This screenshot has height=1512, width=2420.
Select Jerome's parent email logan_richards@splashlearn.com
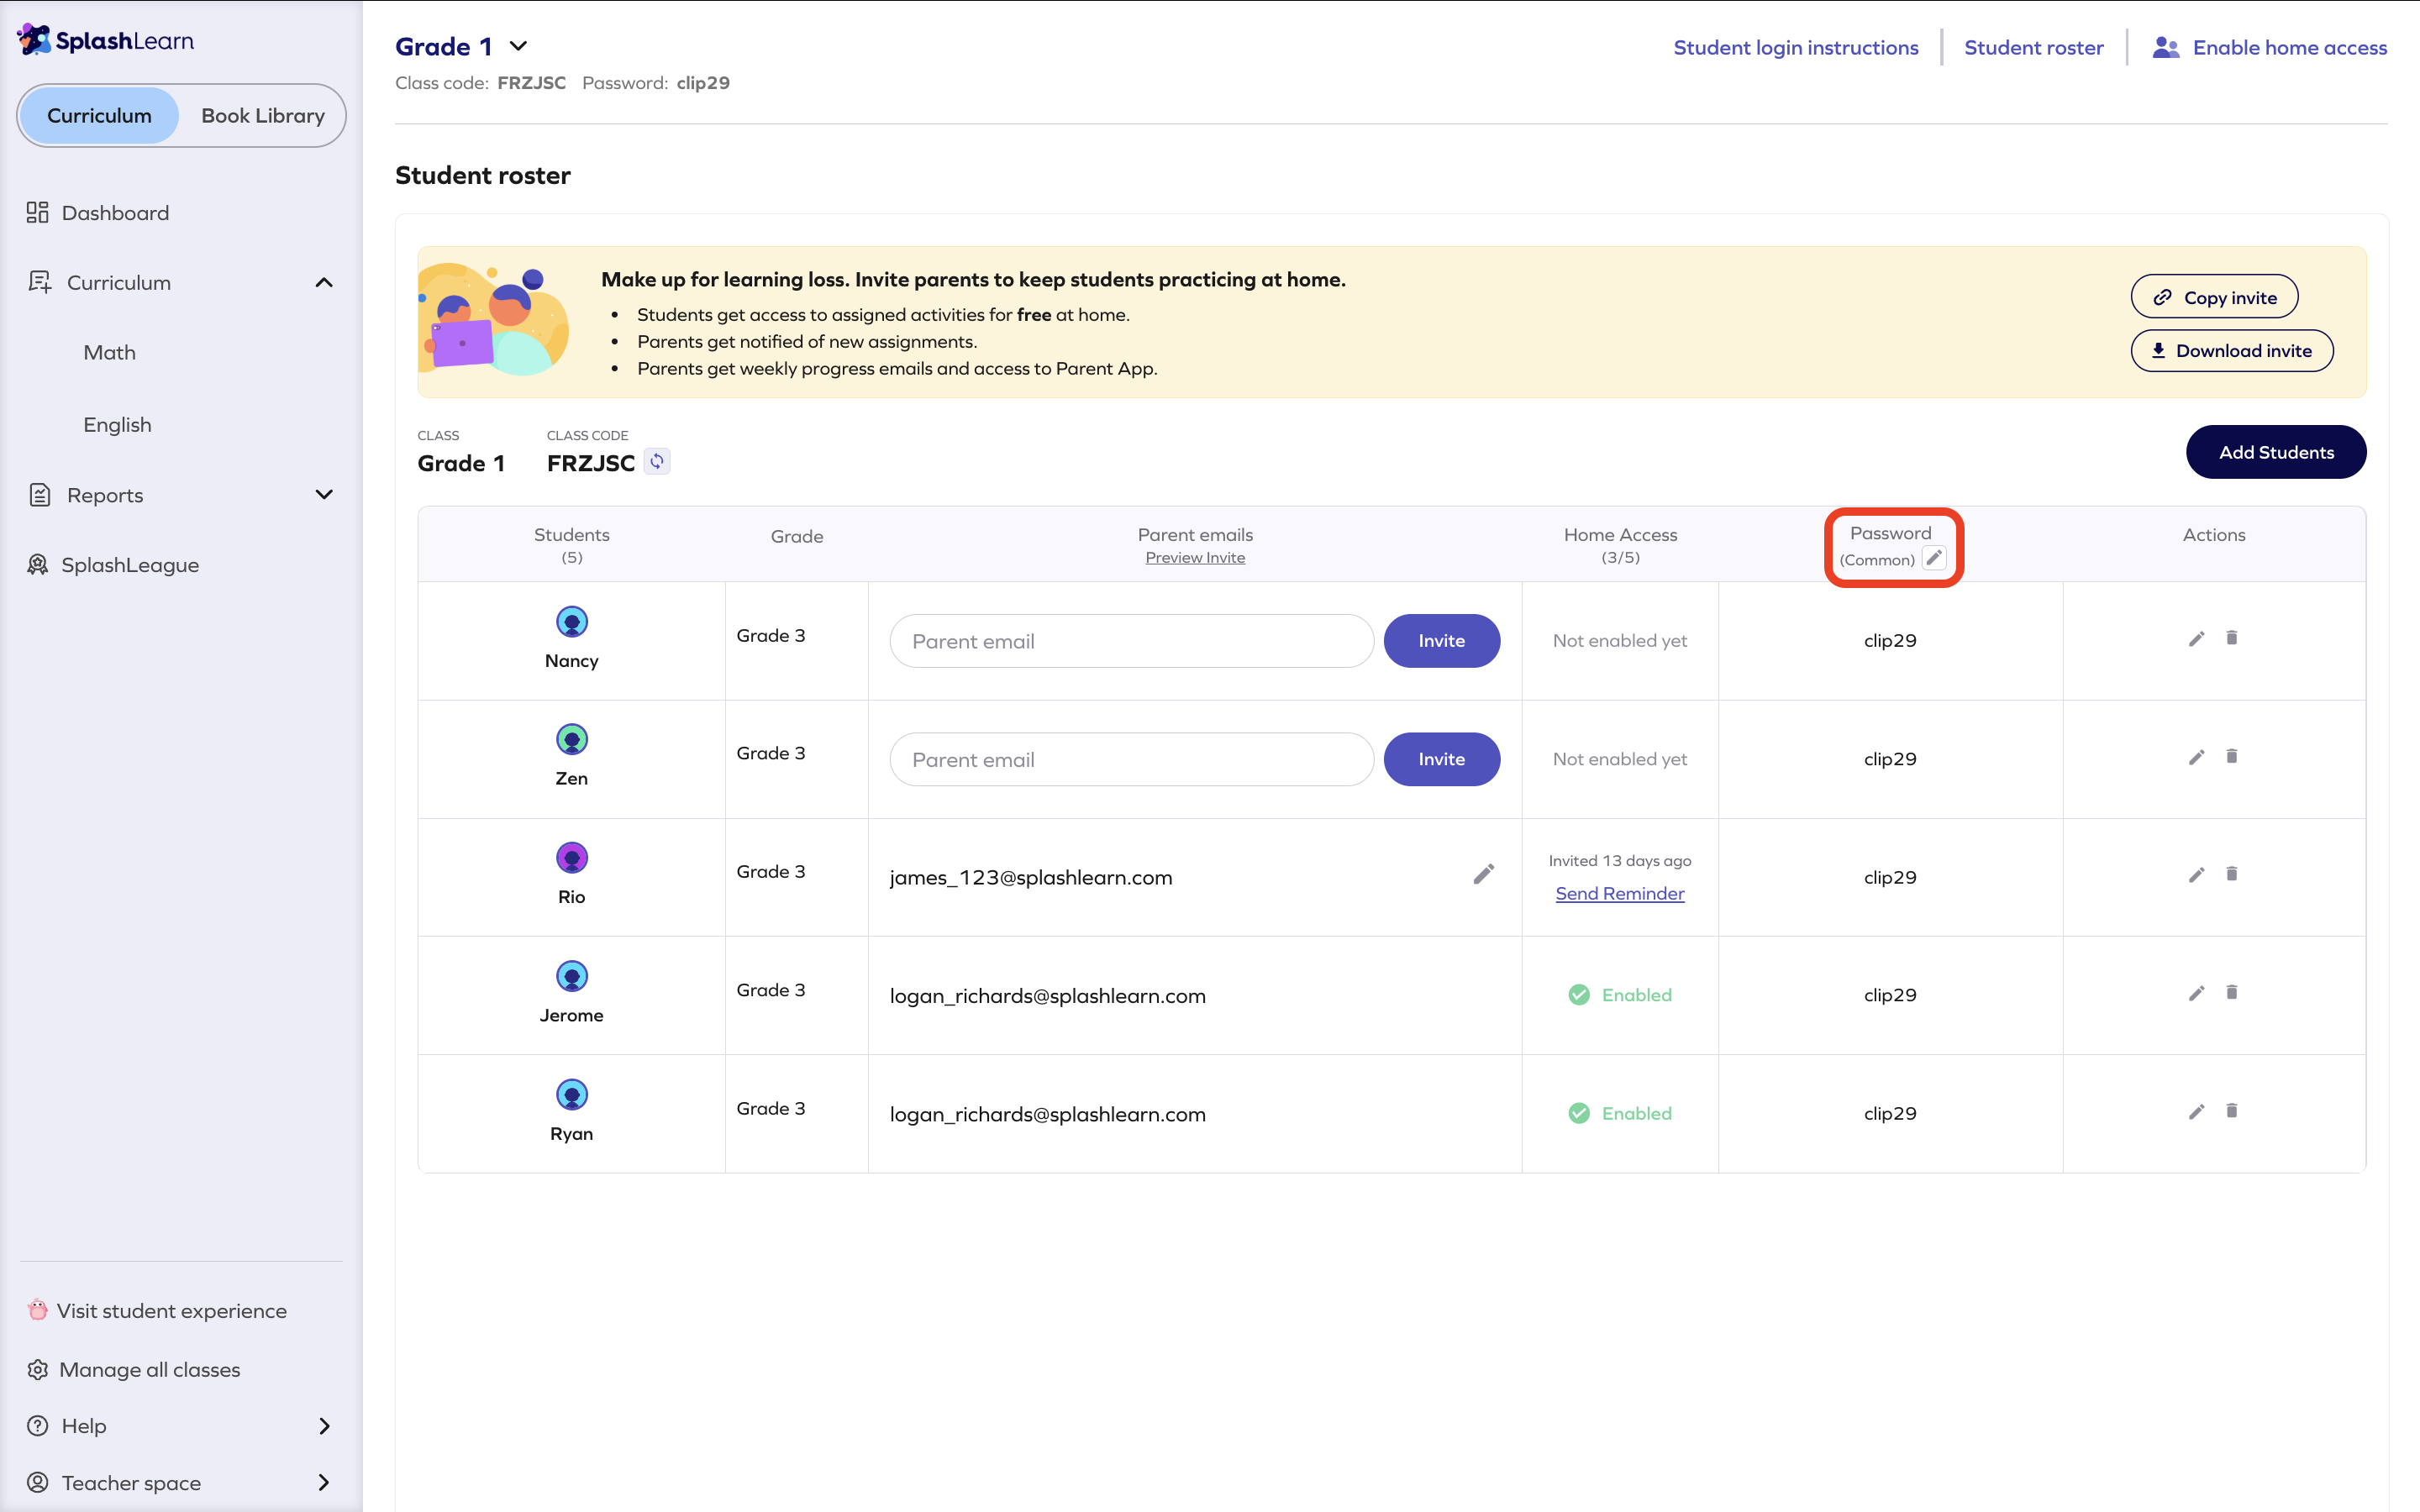pos(1048,996)
